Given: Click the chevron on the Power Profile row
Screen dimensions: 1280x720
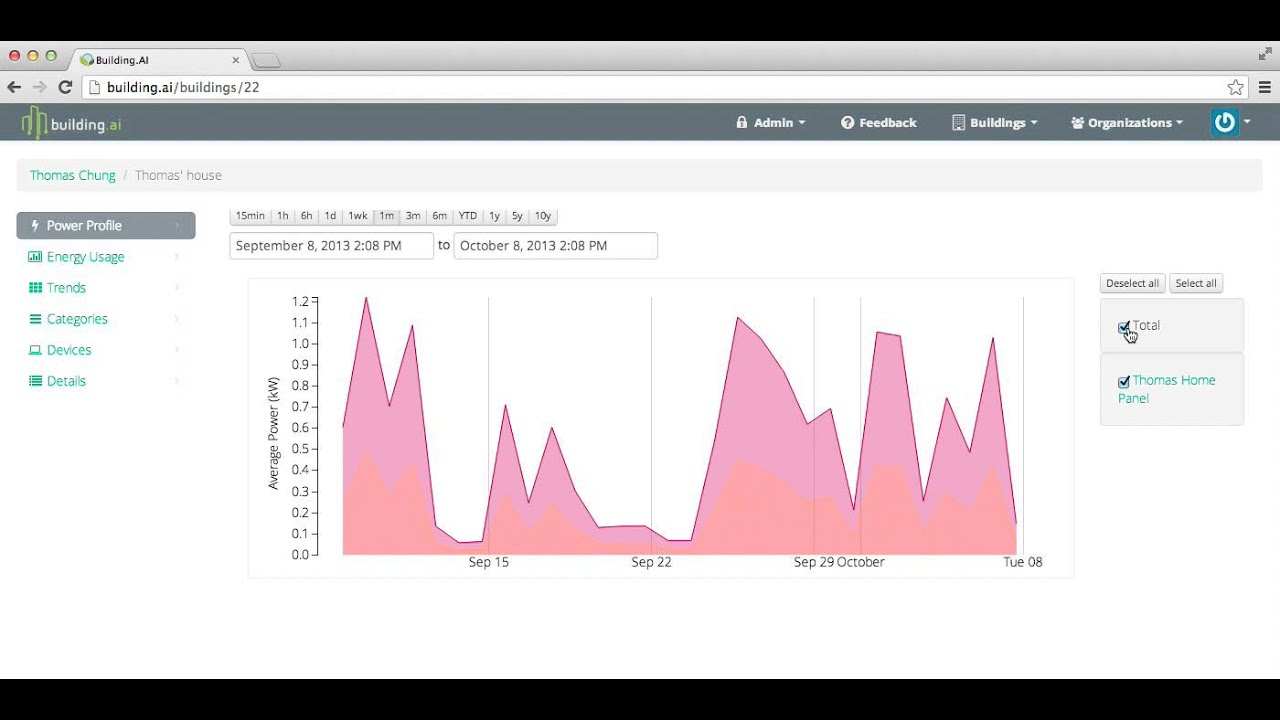Looking at the screenshot, I should [177, 225].
